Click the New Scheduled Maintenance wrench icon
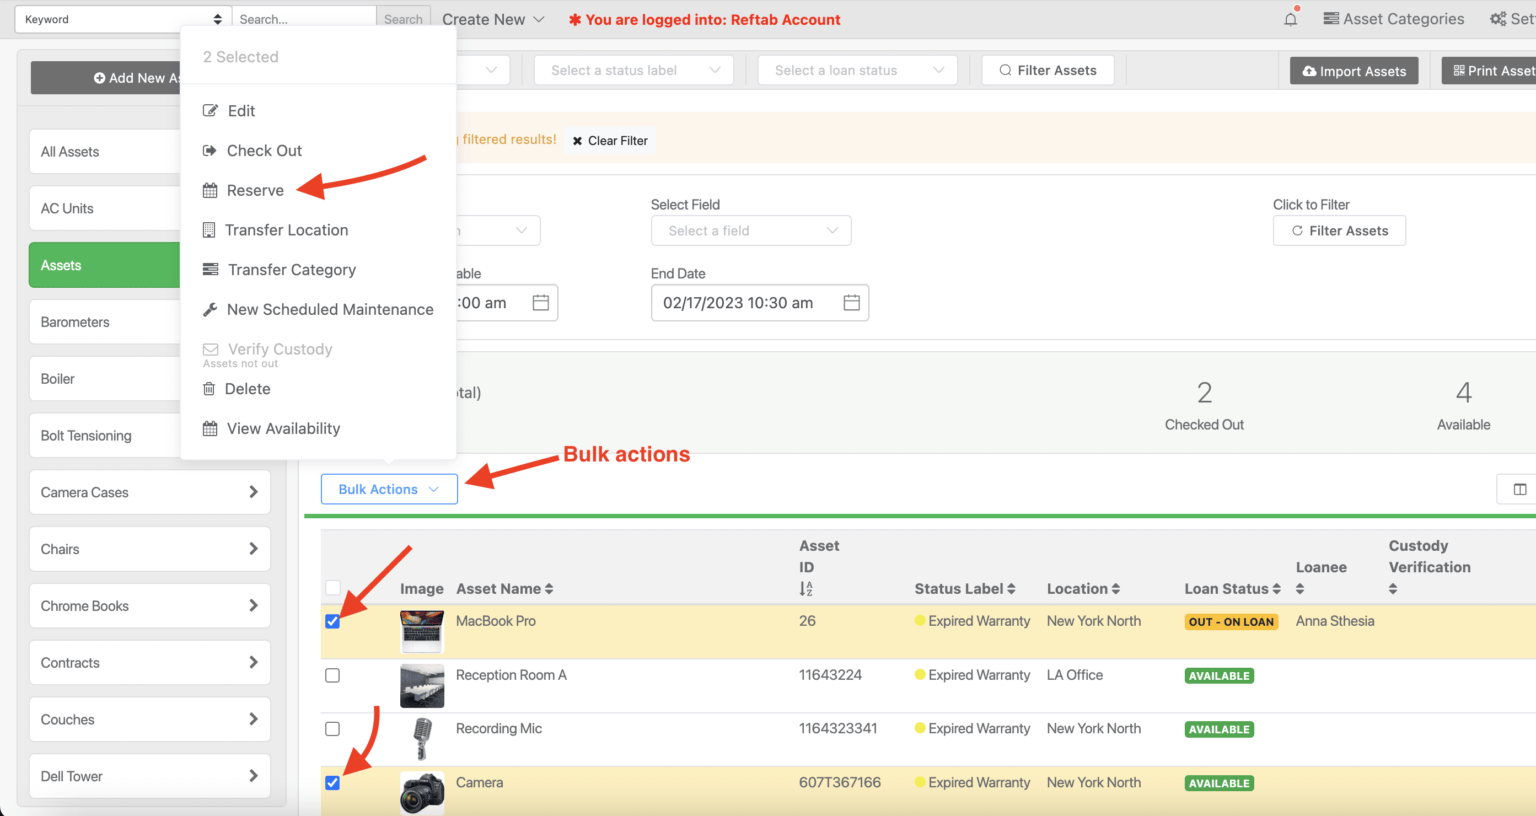 pos(210,309)
